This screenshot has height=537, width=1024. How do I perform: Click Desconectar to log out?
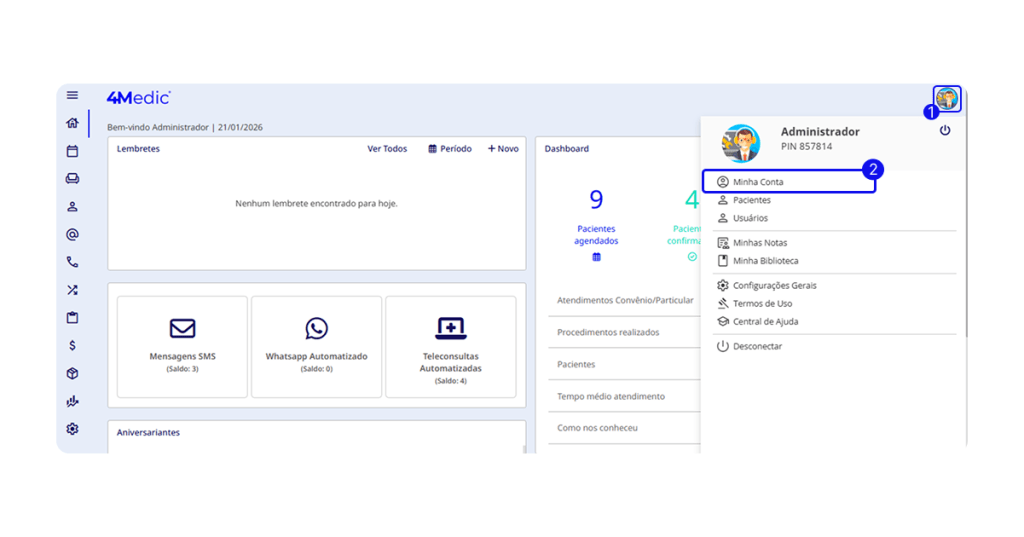pyautogui.click(x=757, y=347)
